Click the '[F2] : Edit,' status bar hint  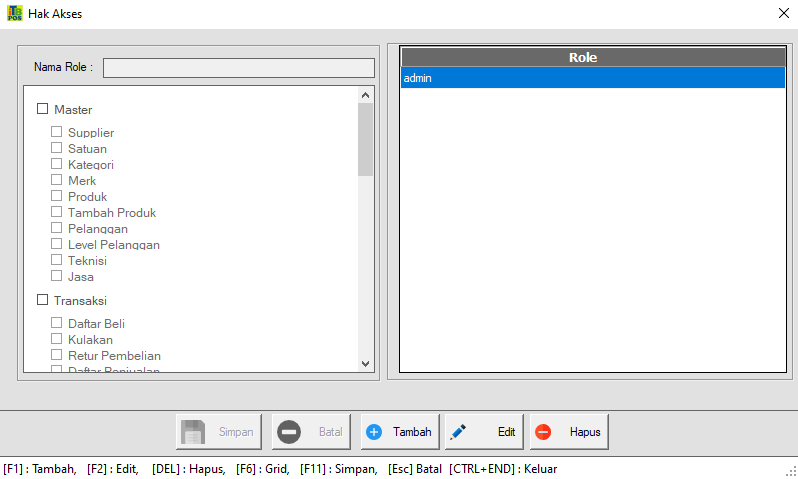point(112,469)
